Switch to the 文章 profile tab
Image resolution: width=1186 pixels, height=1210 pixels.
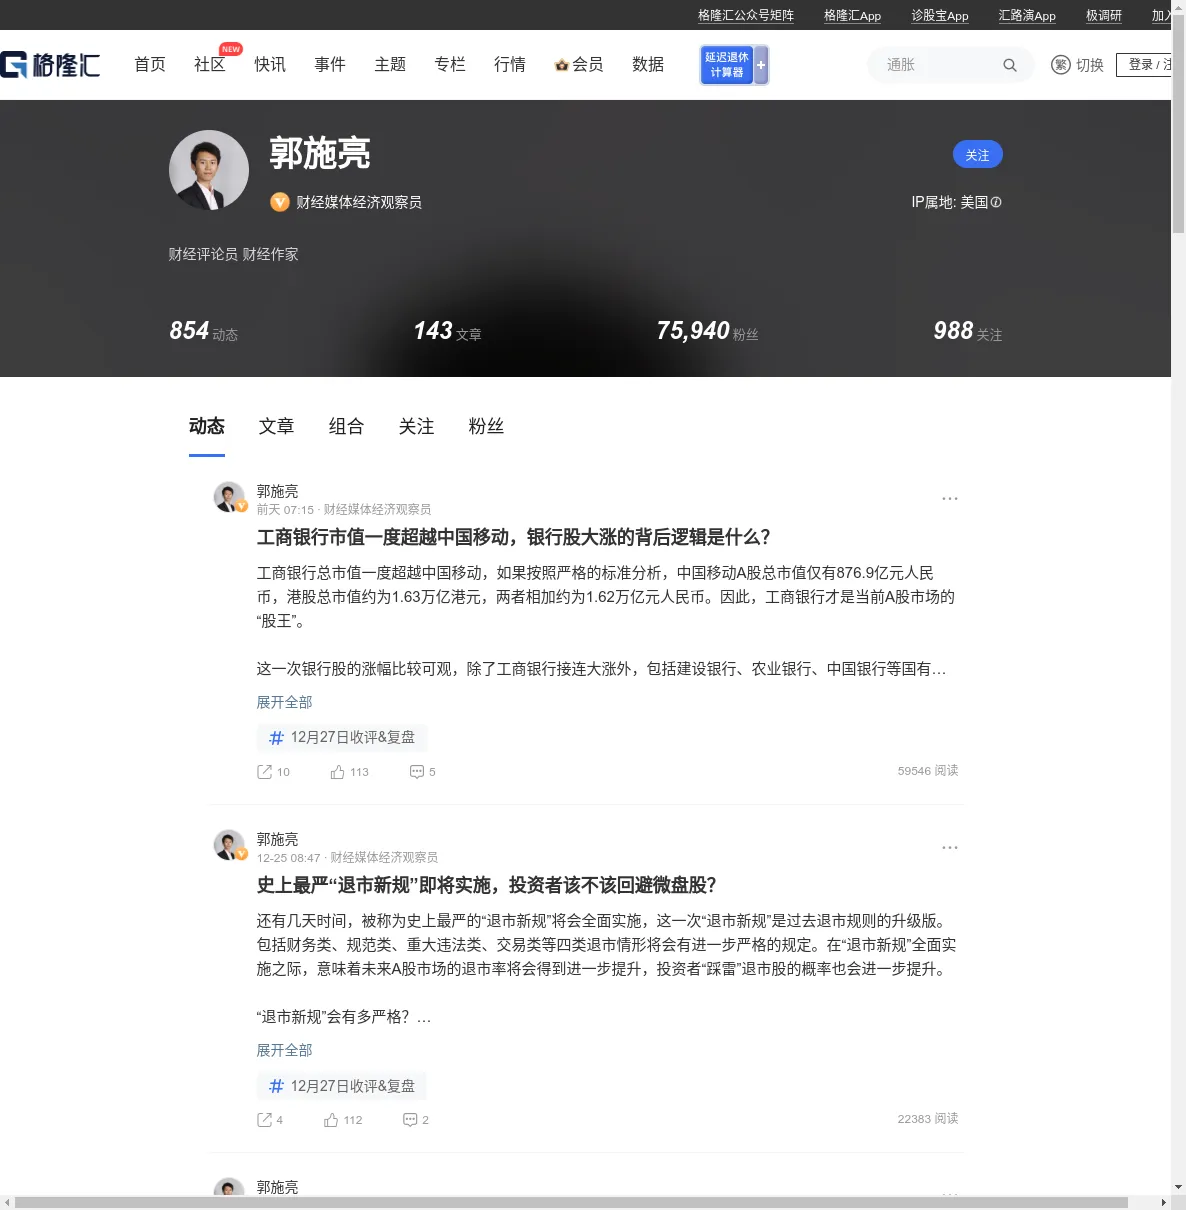(277, 426)
